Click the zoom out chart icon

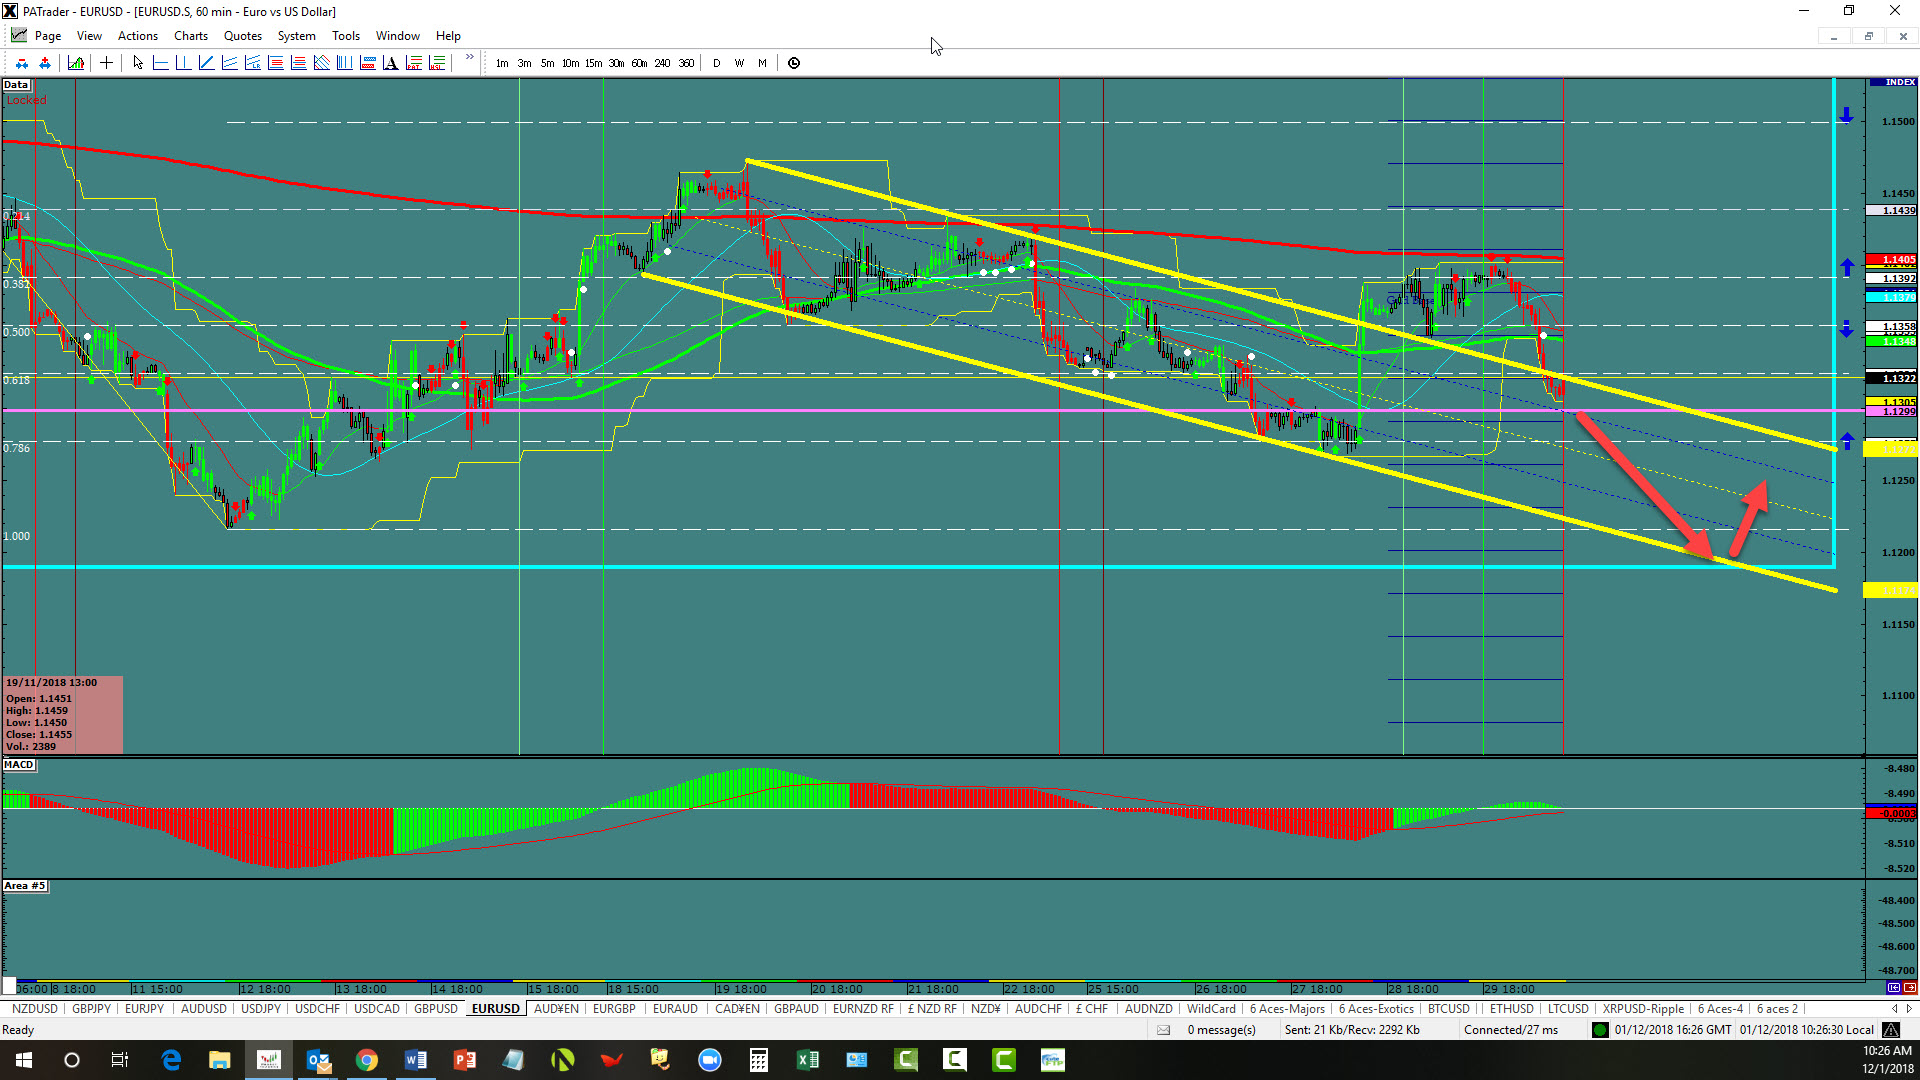click(x=21, y=63)
